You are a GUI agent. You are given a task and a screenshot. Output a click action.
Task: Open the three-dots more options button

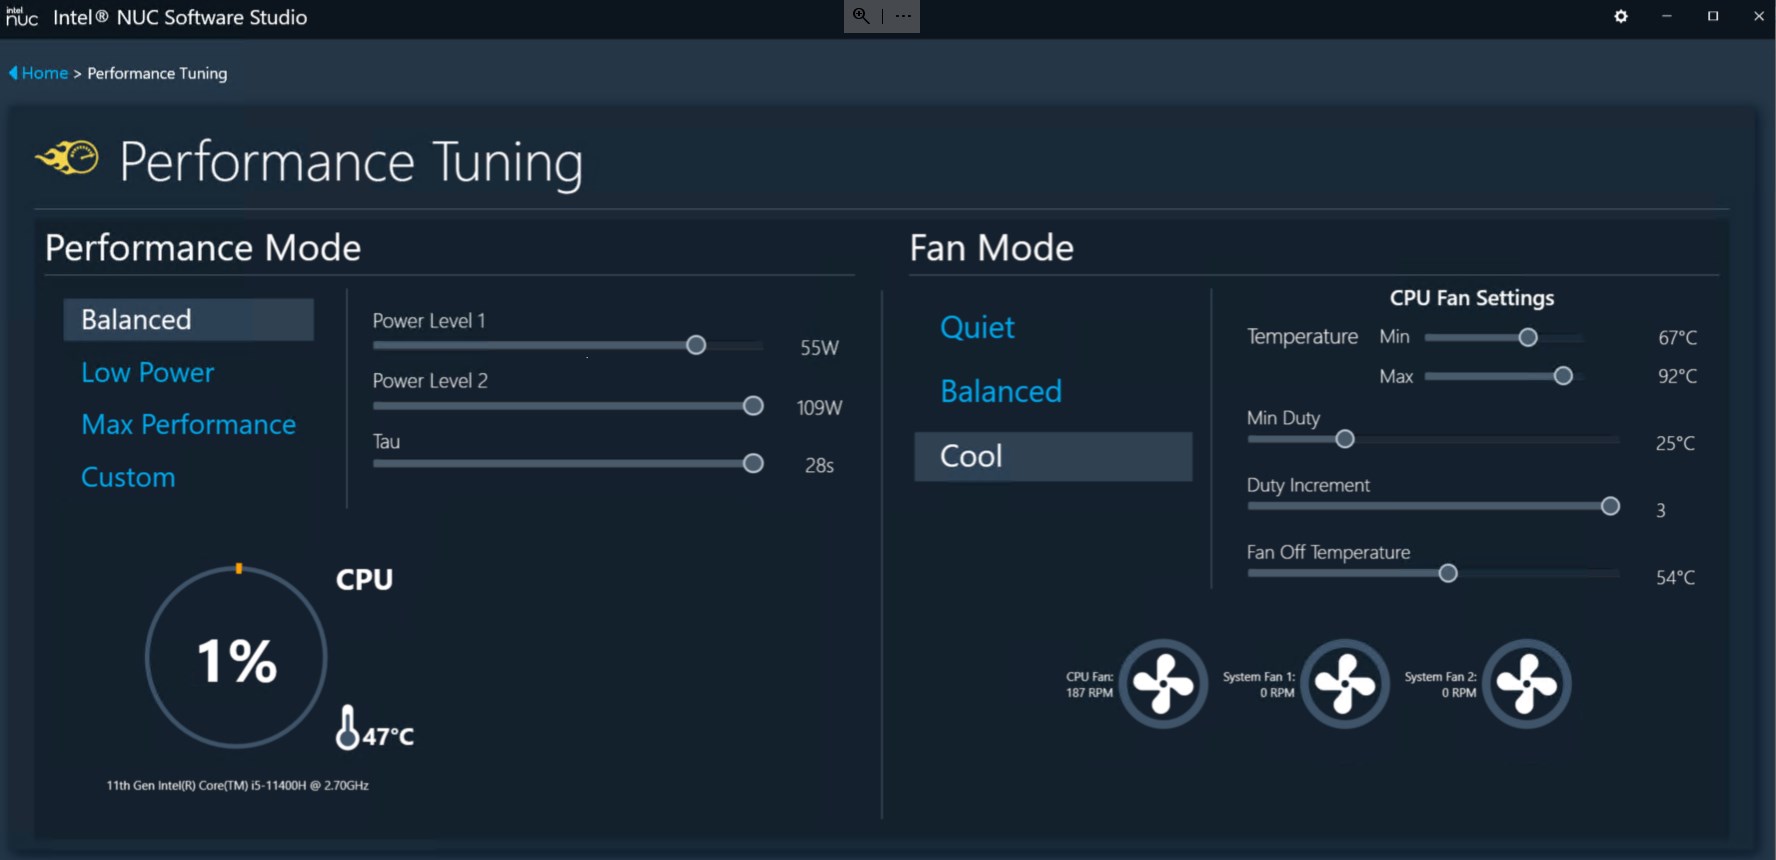click(x=903, y=16)
